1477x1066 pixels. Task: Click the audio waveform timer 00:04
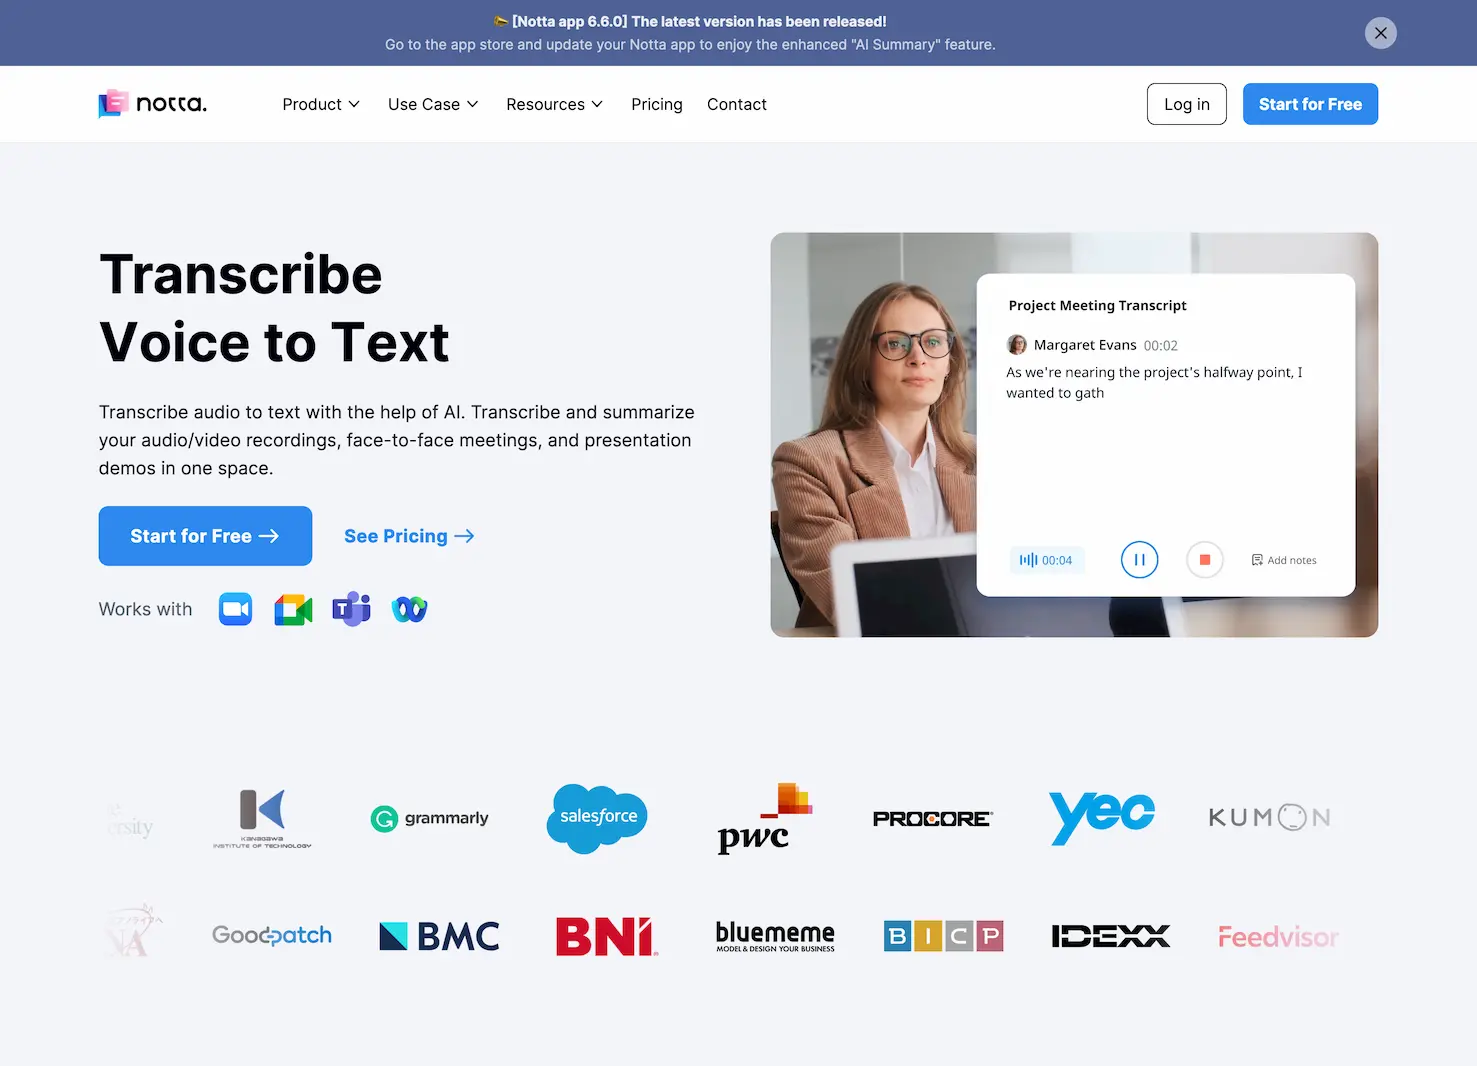(1046, 560)
